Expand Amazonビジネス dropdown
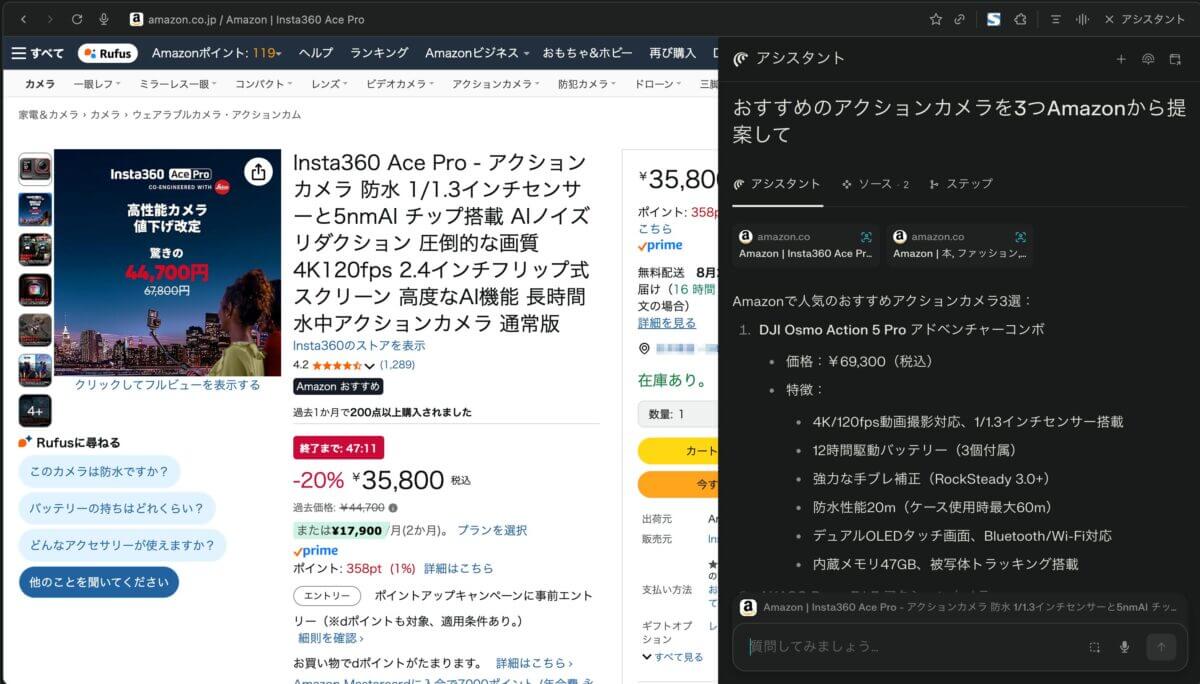The width and height of the screenshot is (1200, 684). point(478,53)
